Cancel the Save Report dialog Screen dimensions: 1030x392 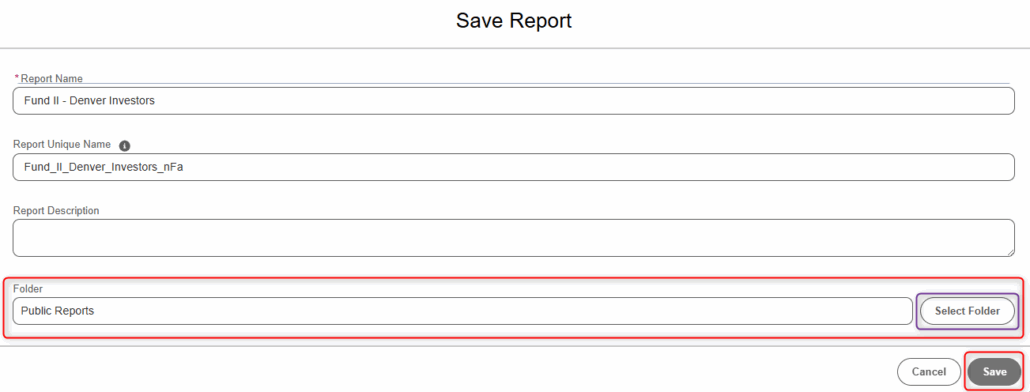coord(928,372)
